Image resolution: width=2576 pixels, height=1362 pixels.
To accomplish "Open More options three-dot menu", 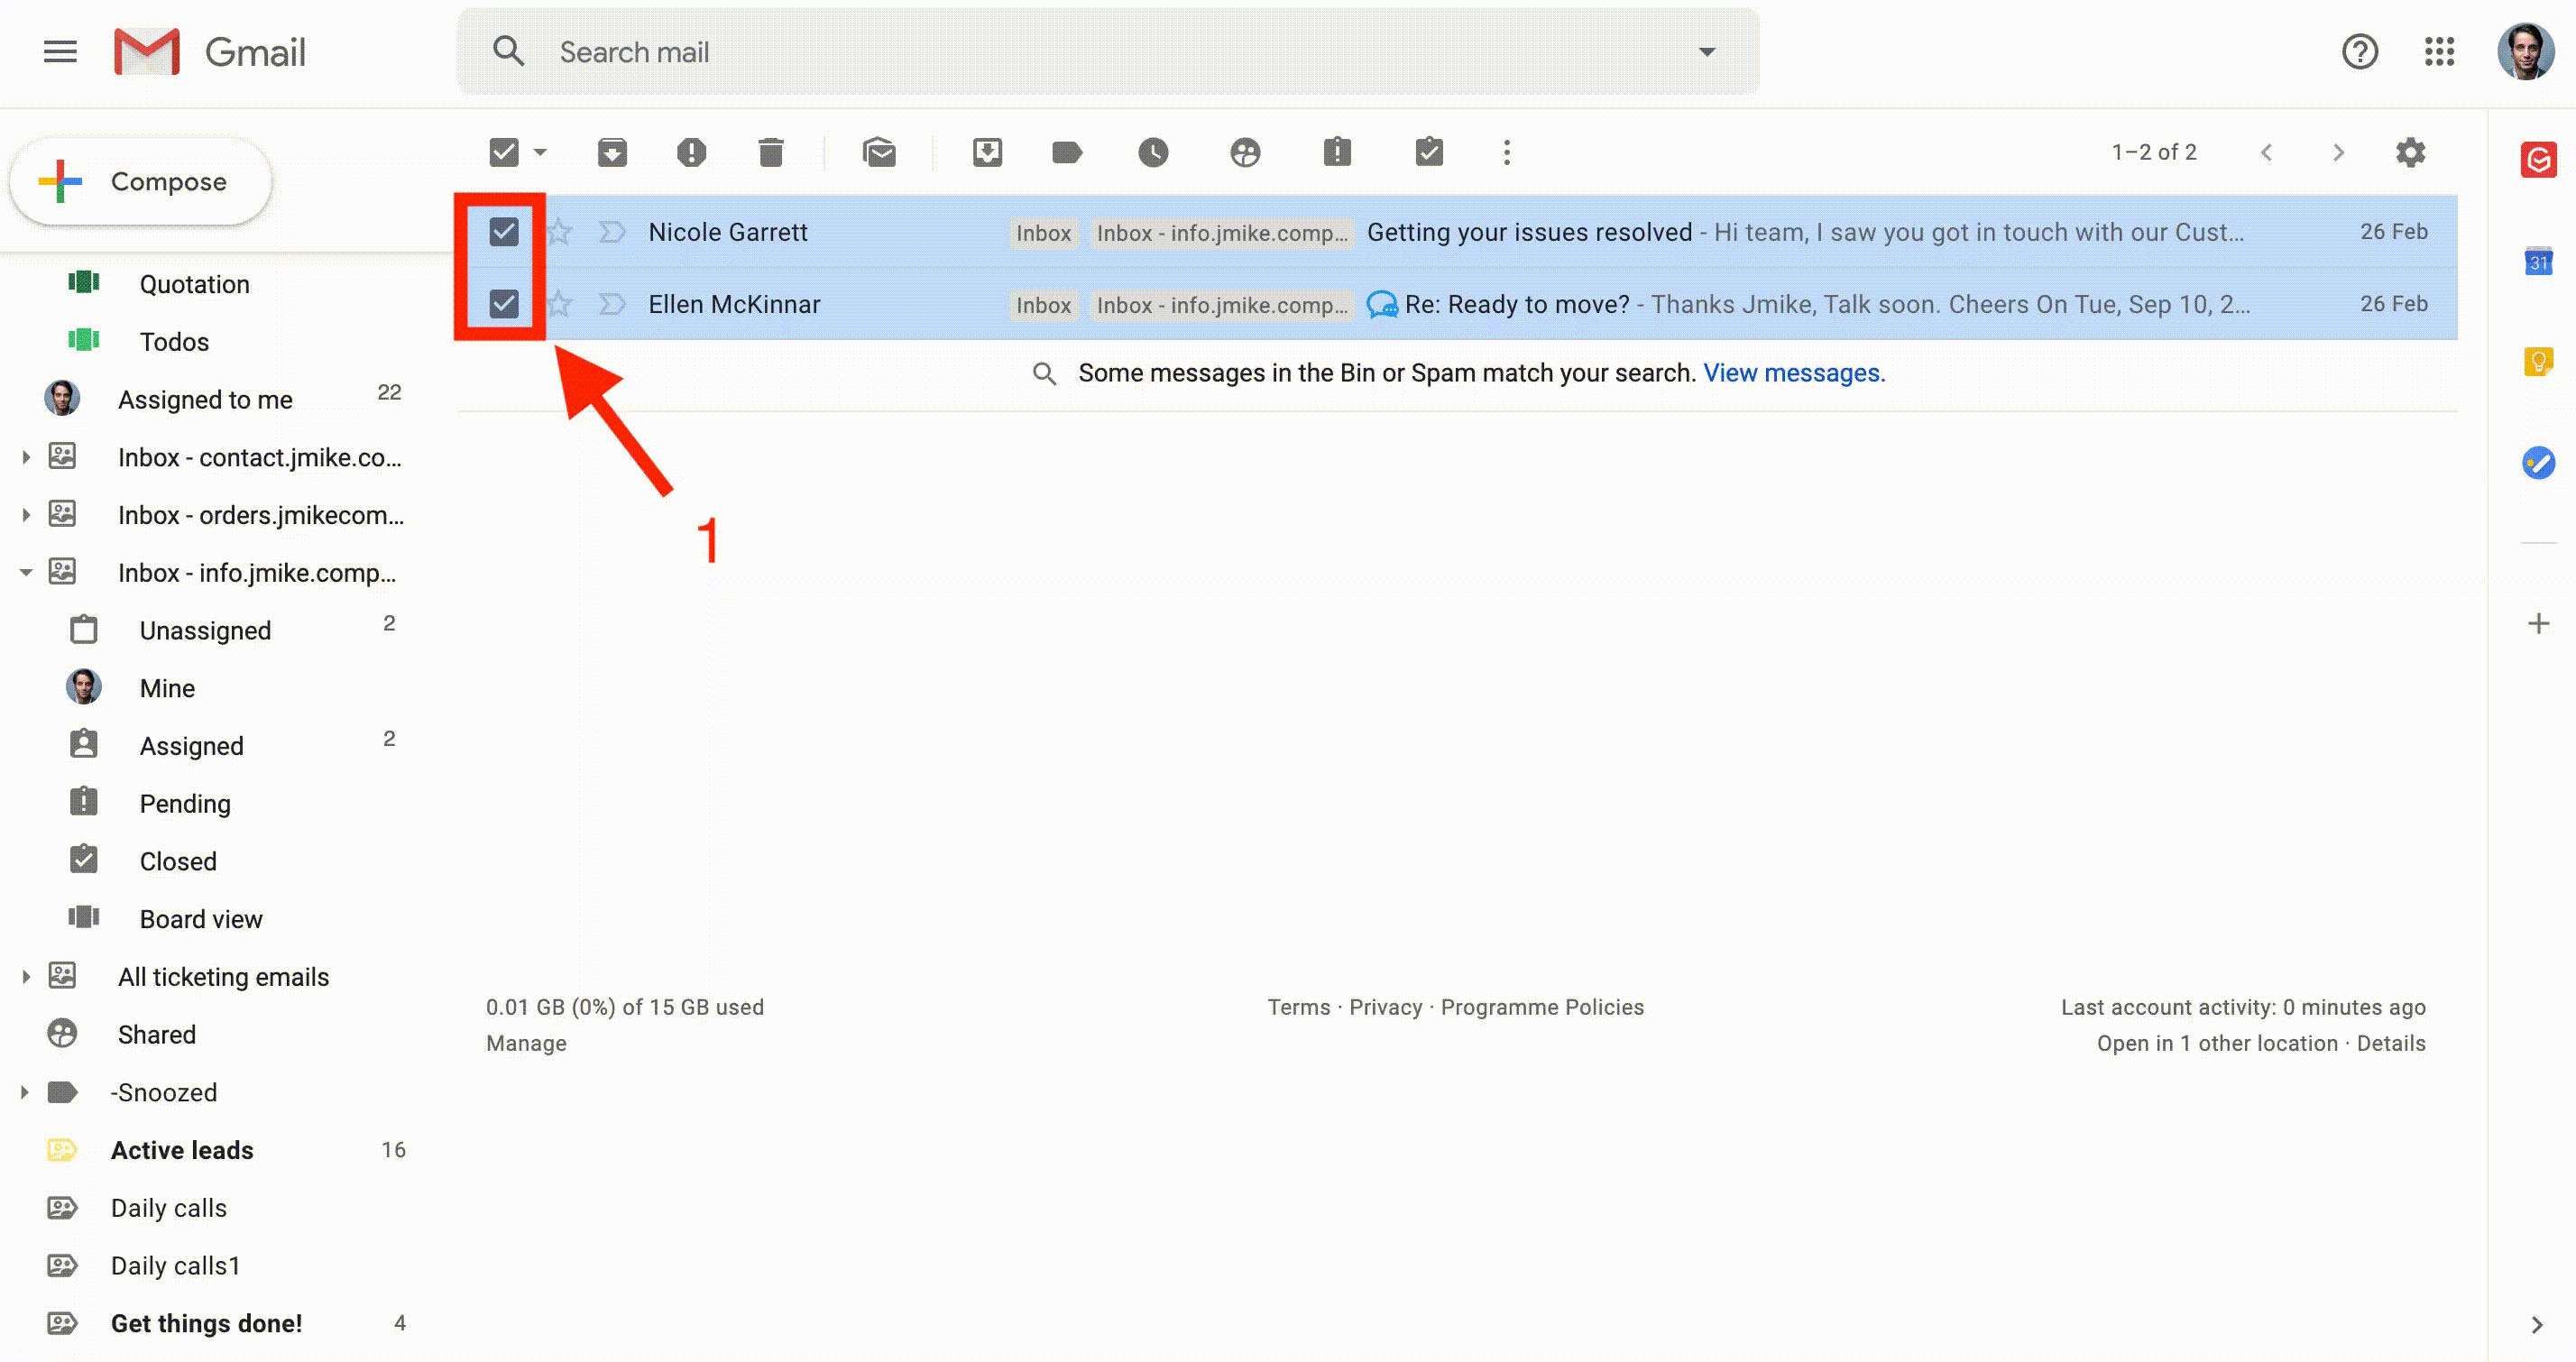I will [1507, 152].
